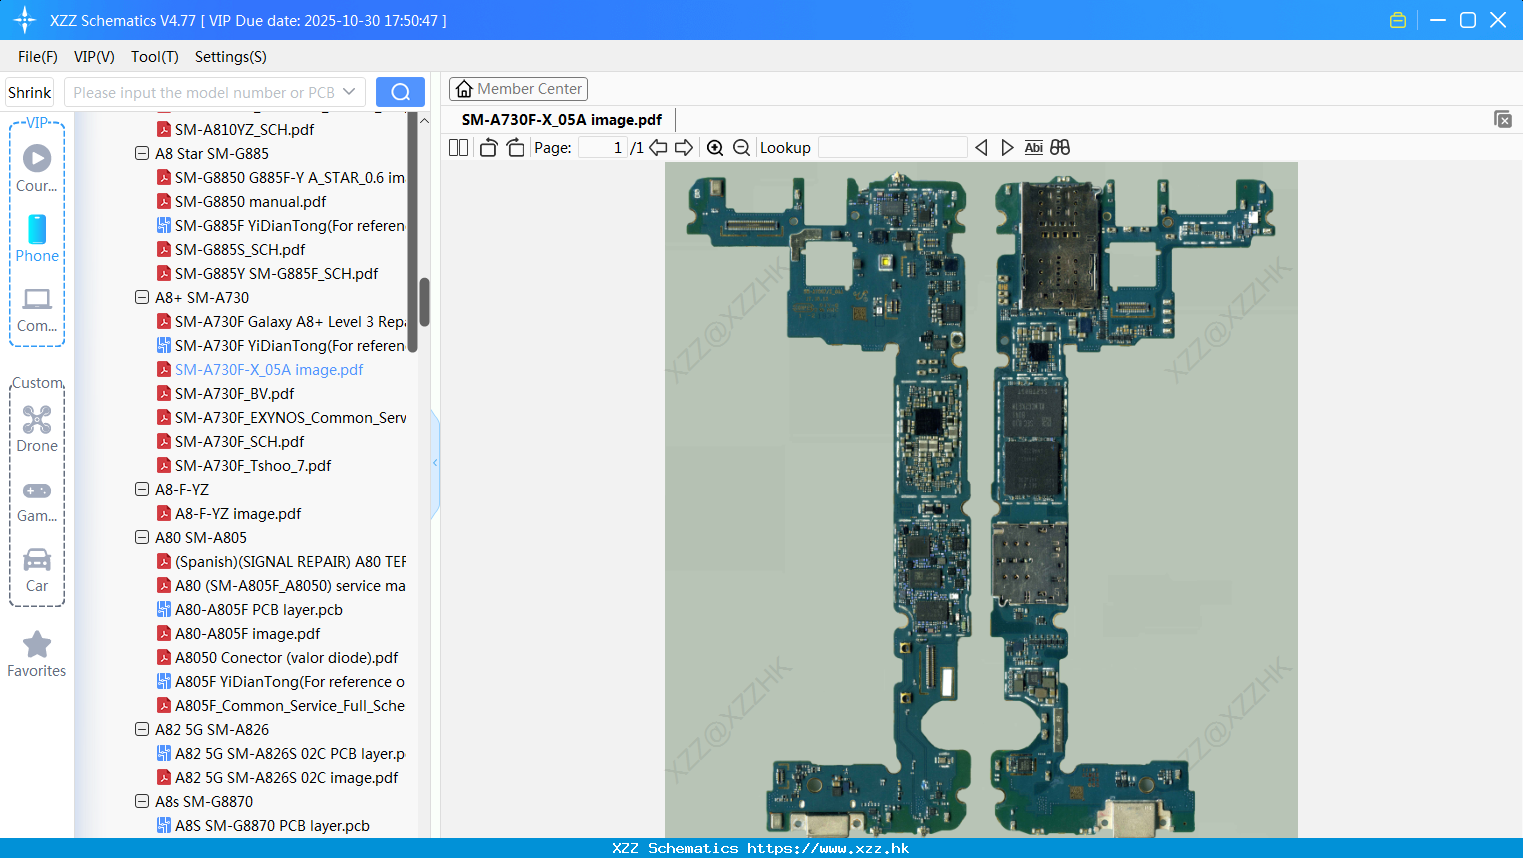Select SM-A730F-X_05A image.pdf tab
Screen dimensions: 1523x858
click(x=561, y=120)
